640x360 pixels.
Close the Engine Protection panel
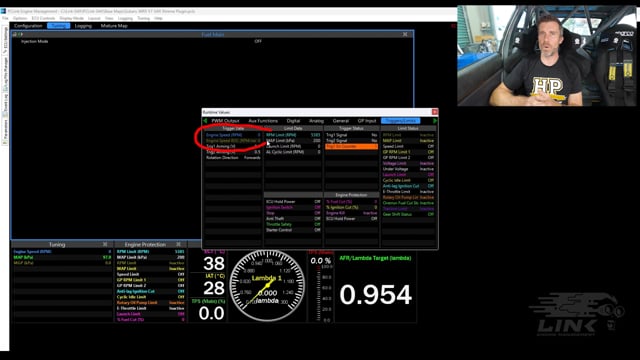click(x=178, y=244)
